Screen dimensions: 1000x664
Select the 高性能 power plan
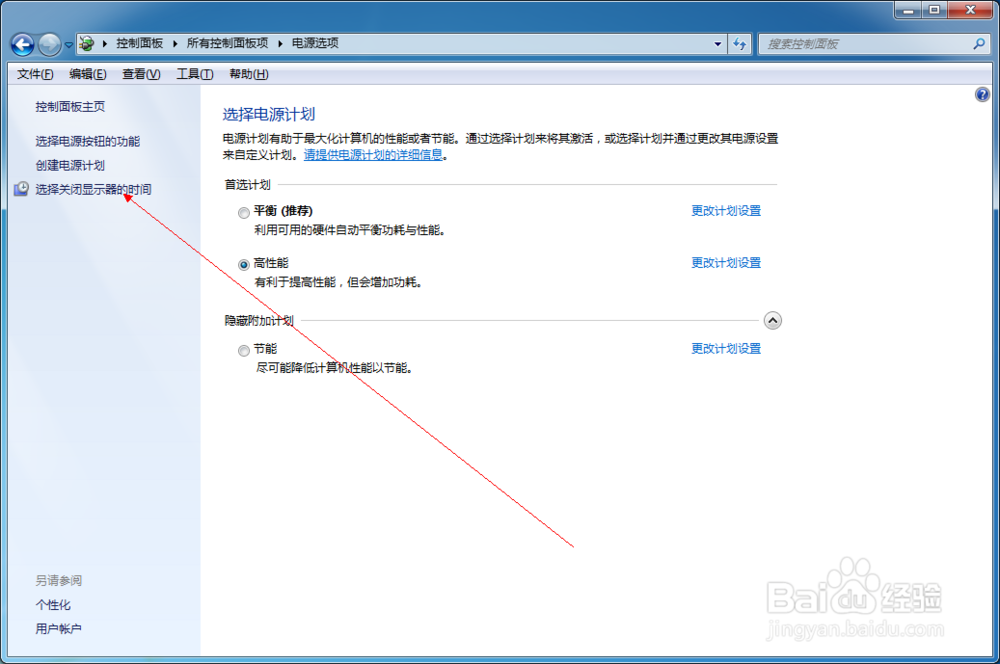(x=243, y=262)
